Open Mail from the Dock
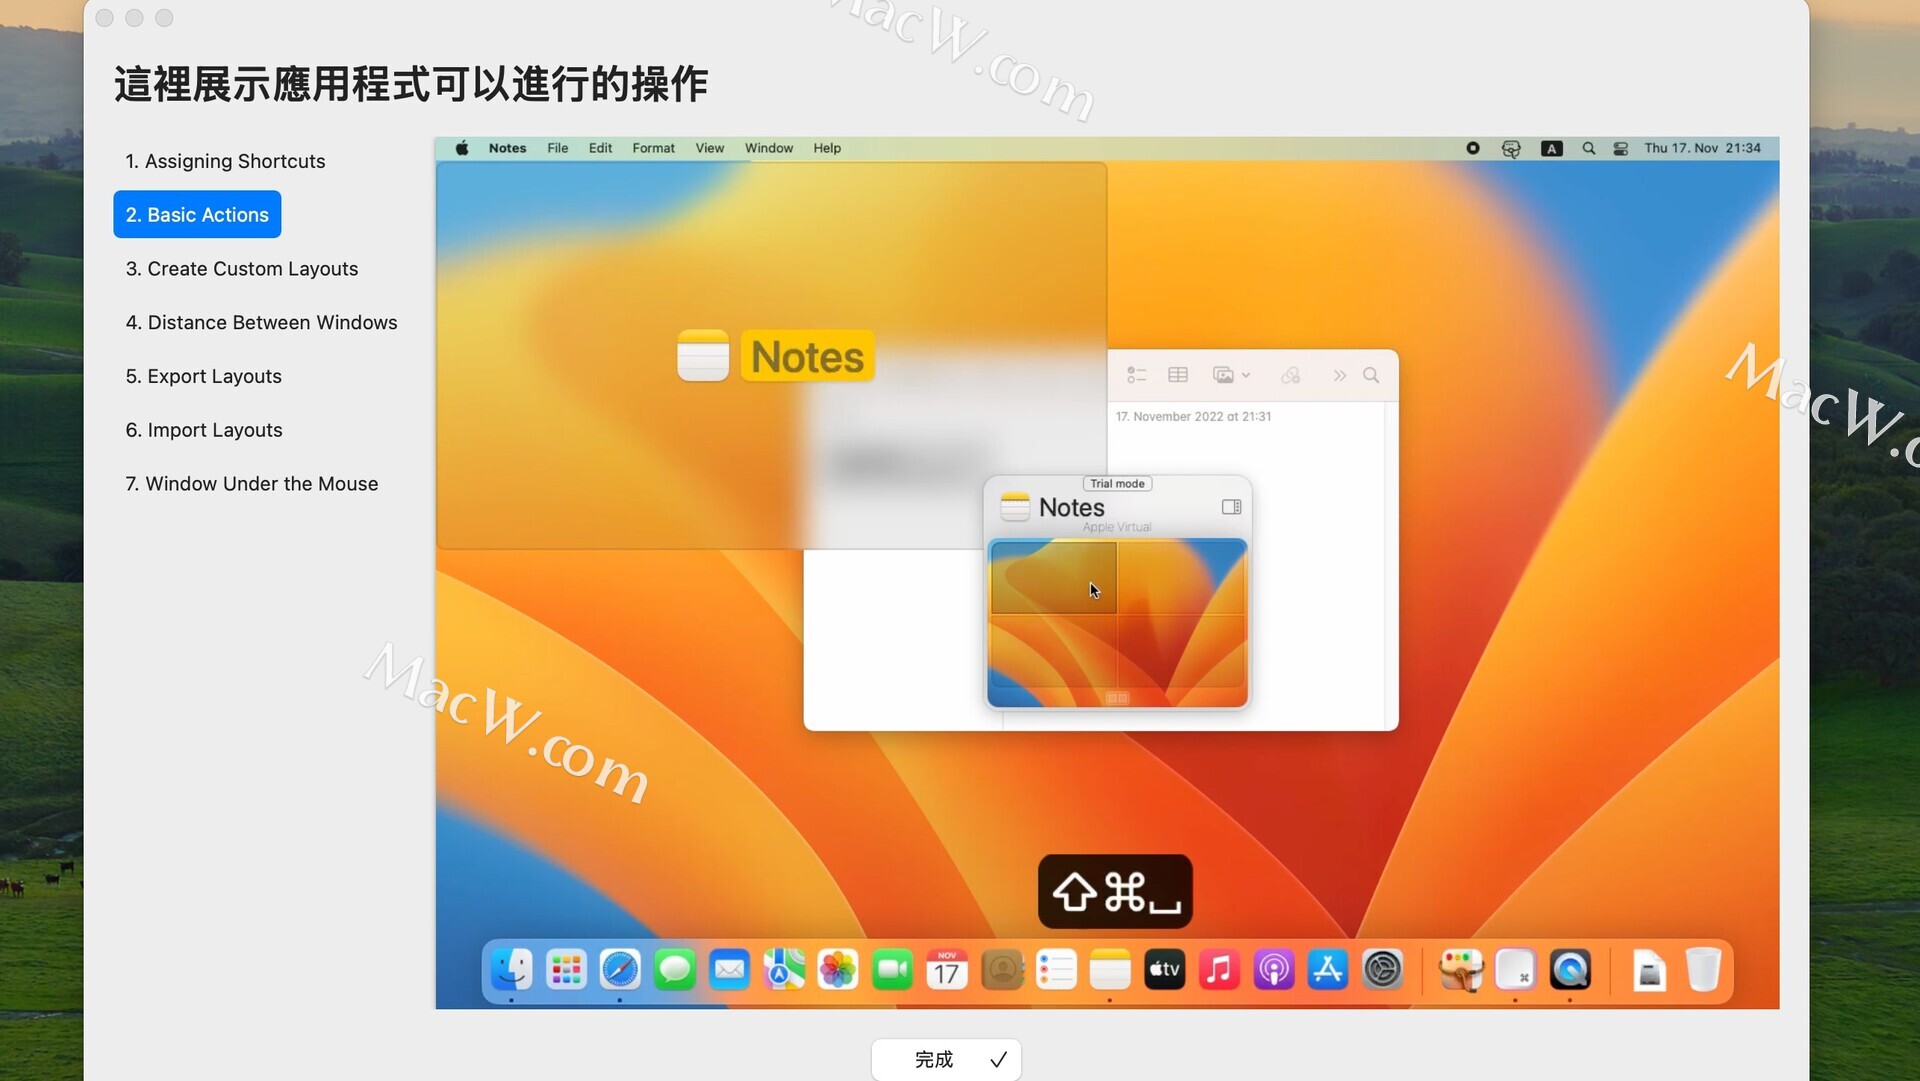Image resolution: width=1920 pixels, height=1081 pixels. click(729, 970)
